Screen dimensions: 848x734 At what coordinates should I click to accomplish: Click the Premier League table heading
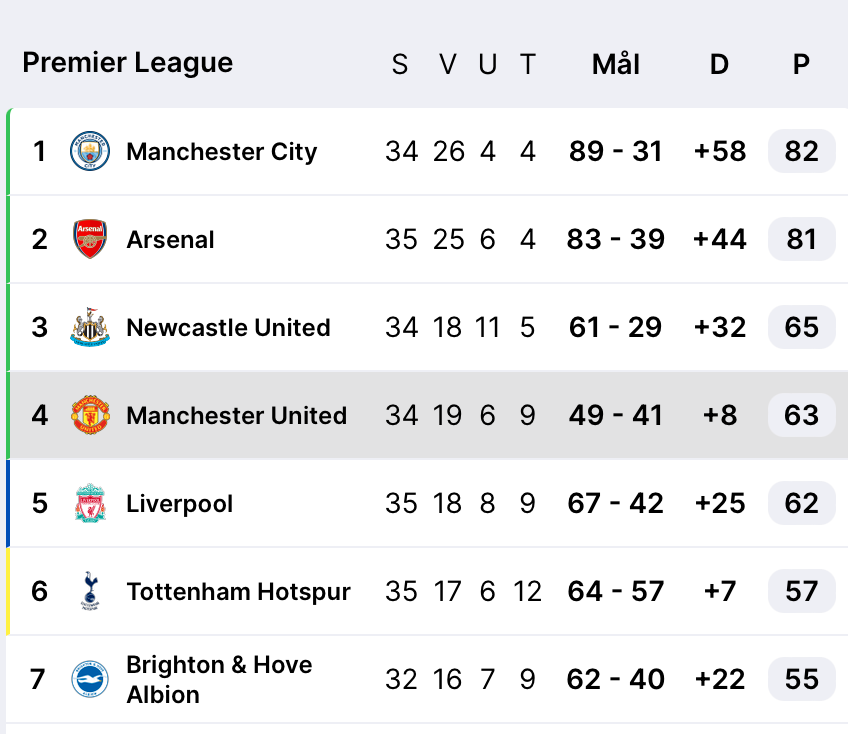point(127,63)
